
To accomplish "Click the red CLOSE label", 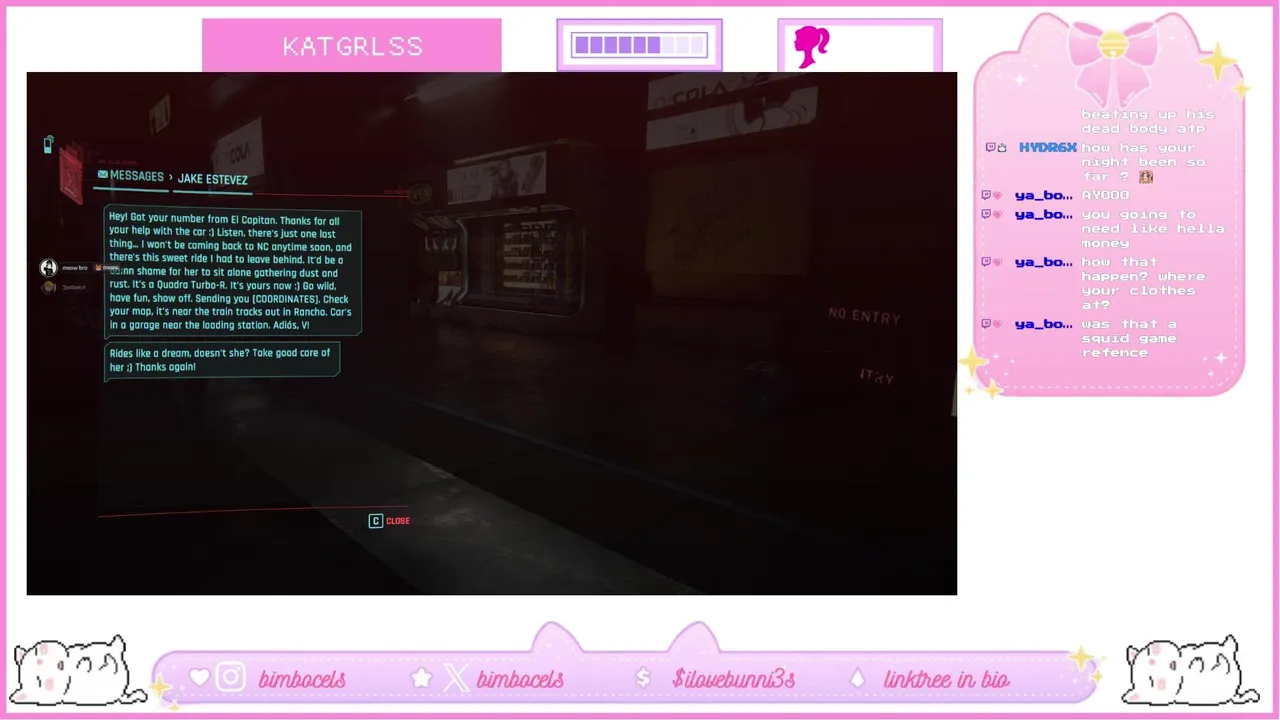I will (398, 521).
